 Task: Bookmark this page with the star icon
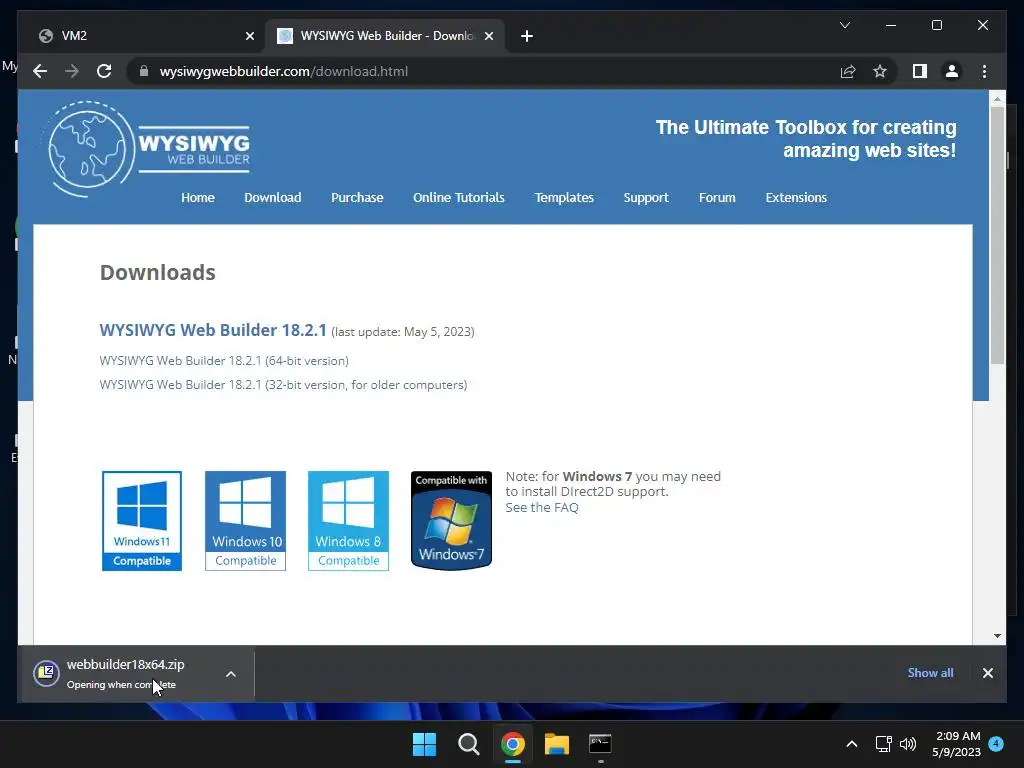click(880, 71)
